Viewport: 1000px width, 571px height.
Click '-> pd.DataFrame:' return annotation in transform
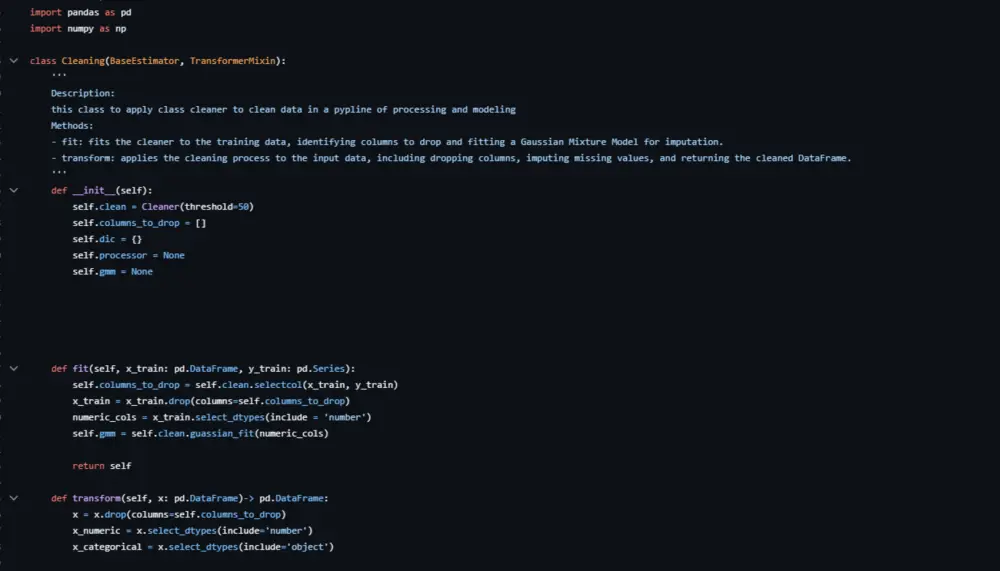coord(286,498)
